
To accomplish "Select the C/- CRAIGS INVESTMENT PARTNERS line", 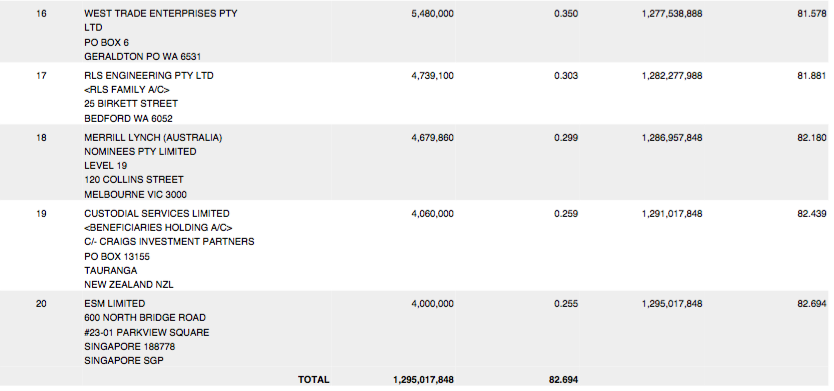I will pyautogui.click(x=169, y=242).
